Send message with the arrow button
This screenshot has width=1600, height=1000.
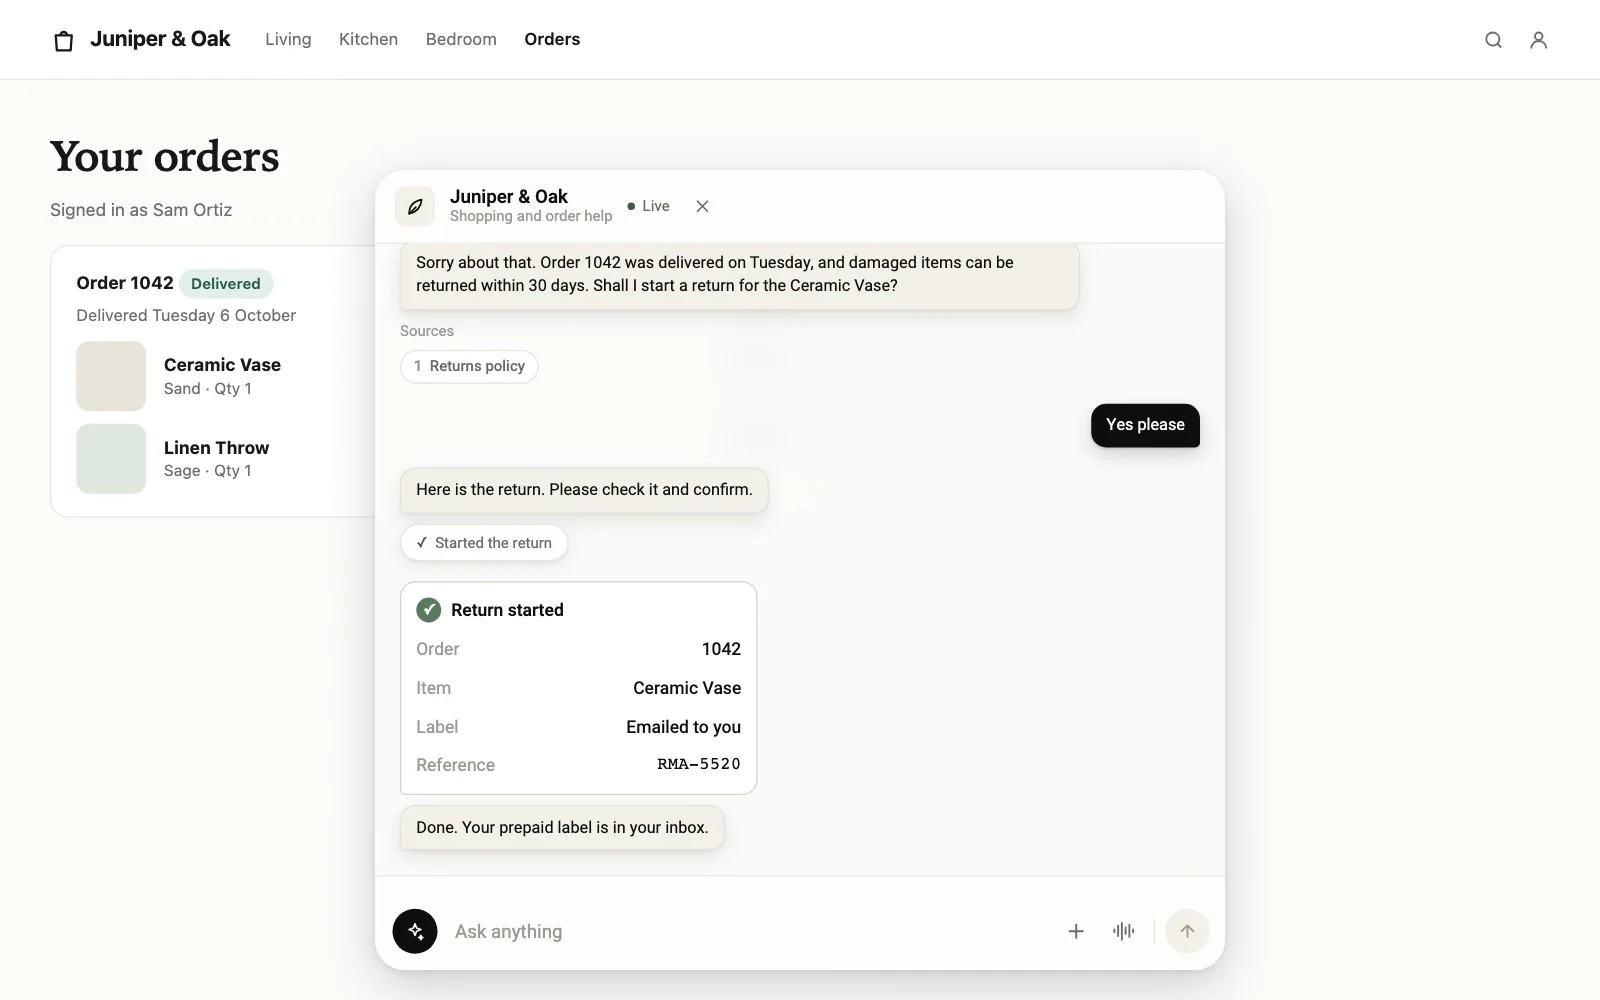[x=1187, y=931]
